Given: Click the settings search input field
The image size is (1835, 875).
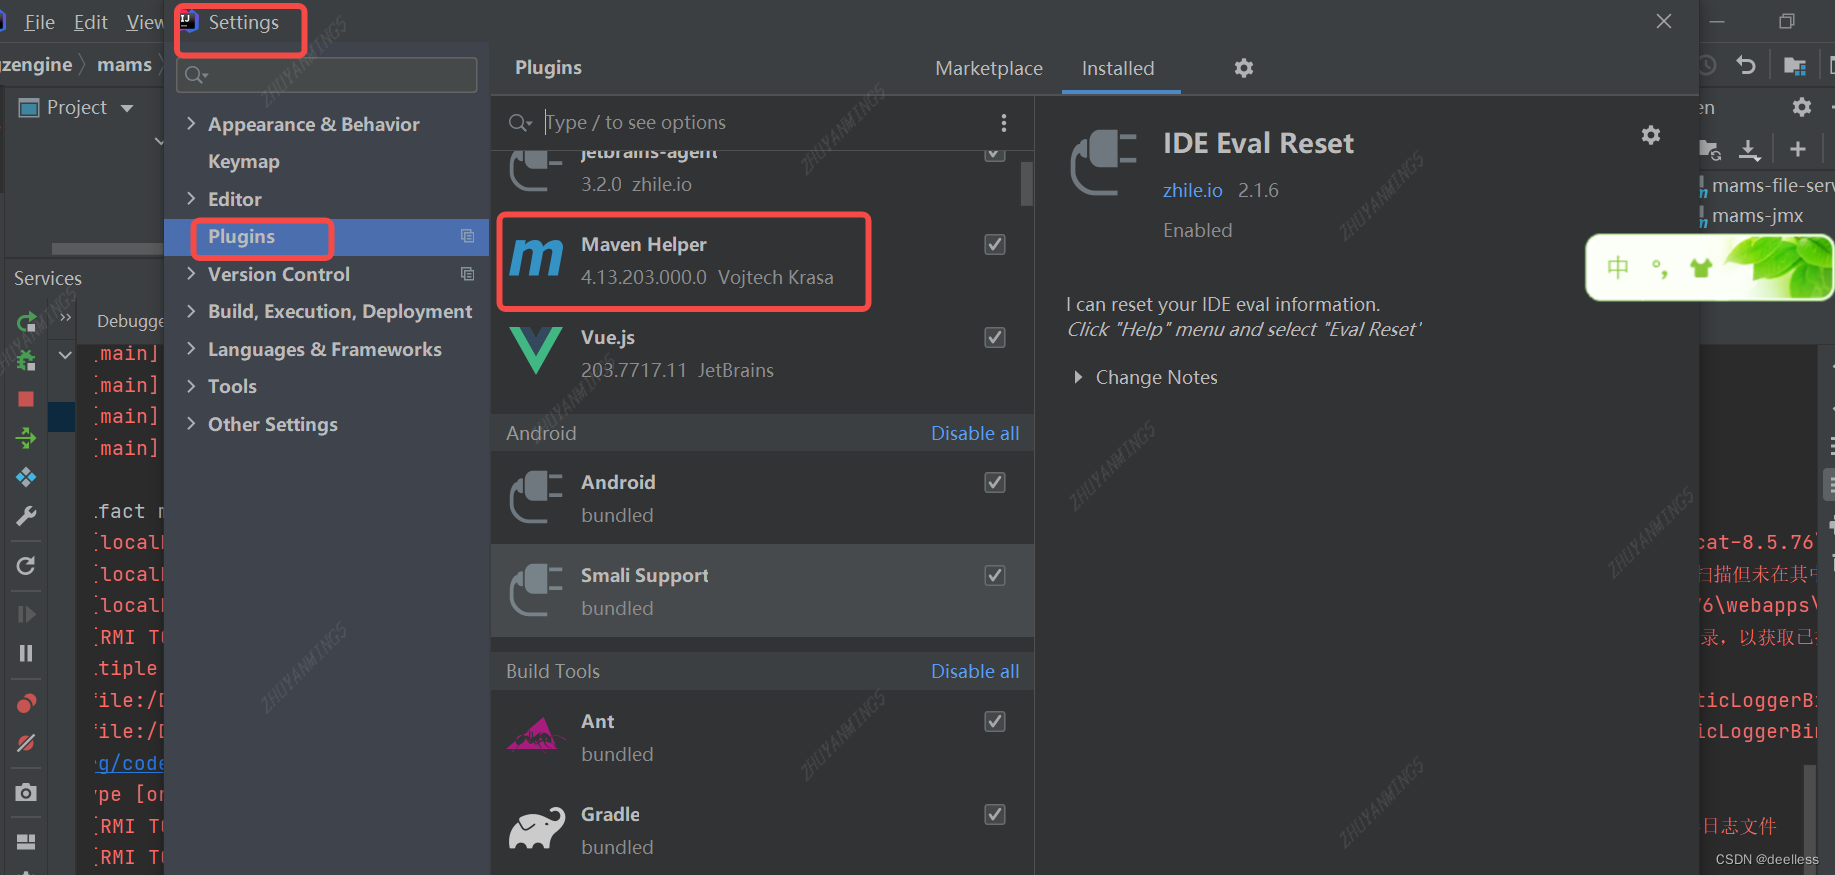Looking at the screenshot, I should click(x=327, y=75).
